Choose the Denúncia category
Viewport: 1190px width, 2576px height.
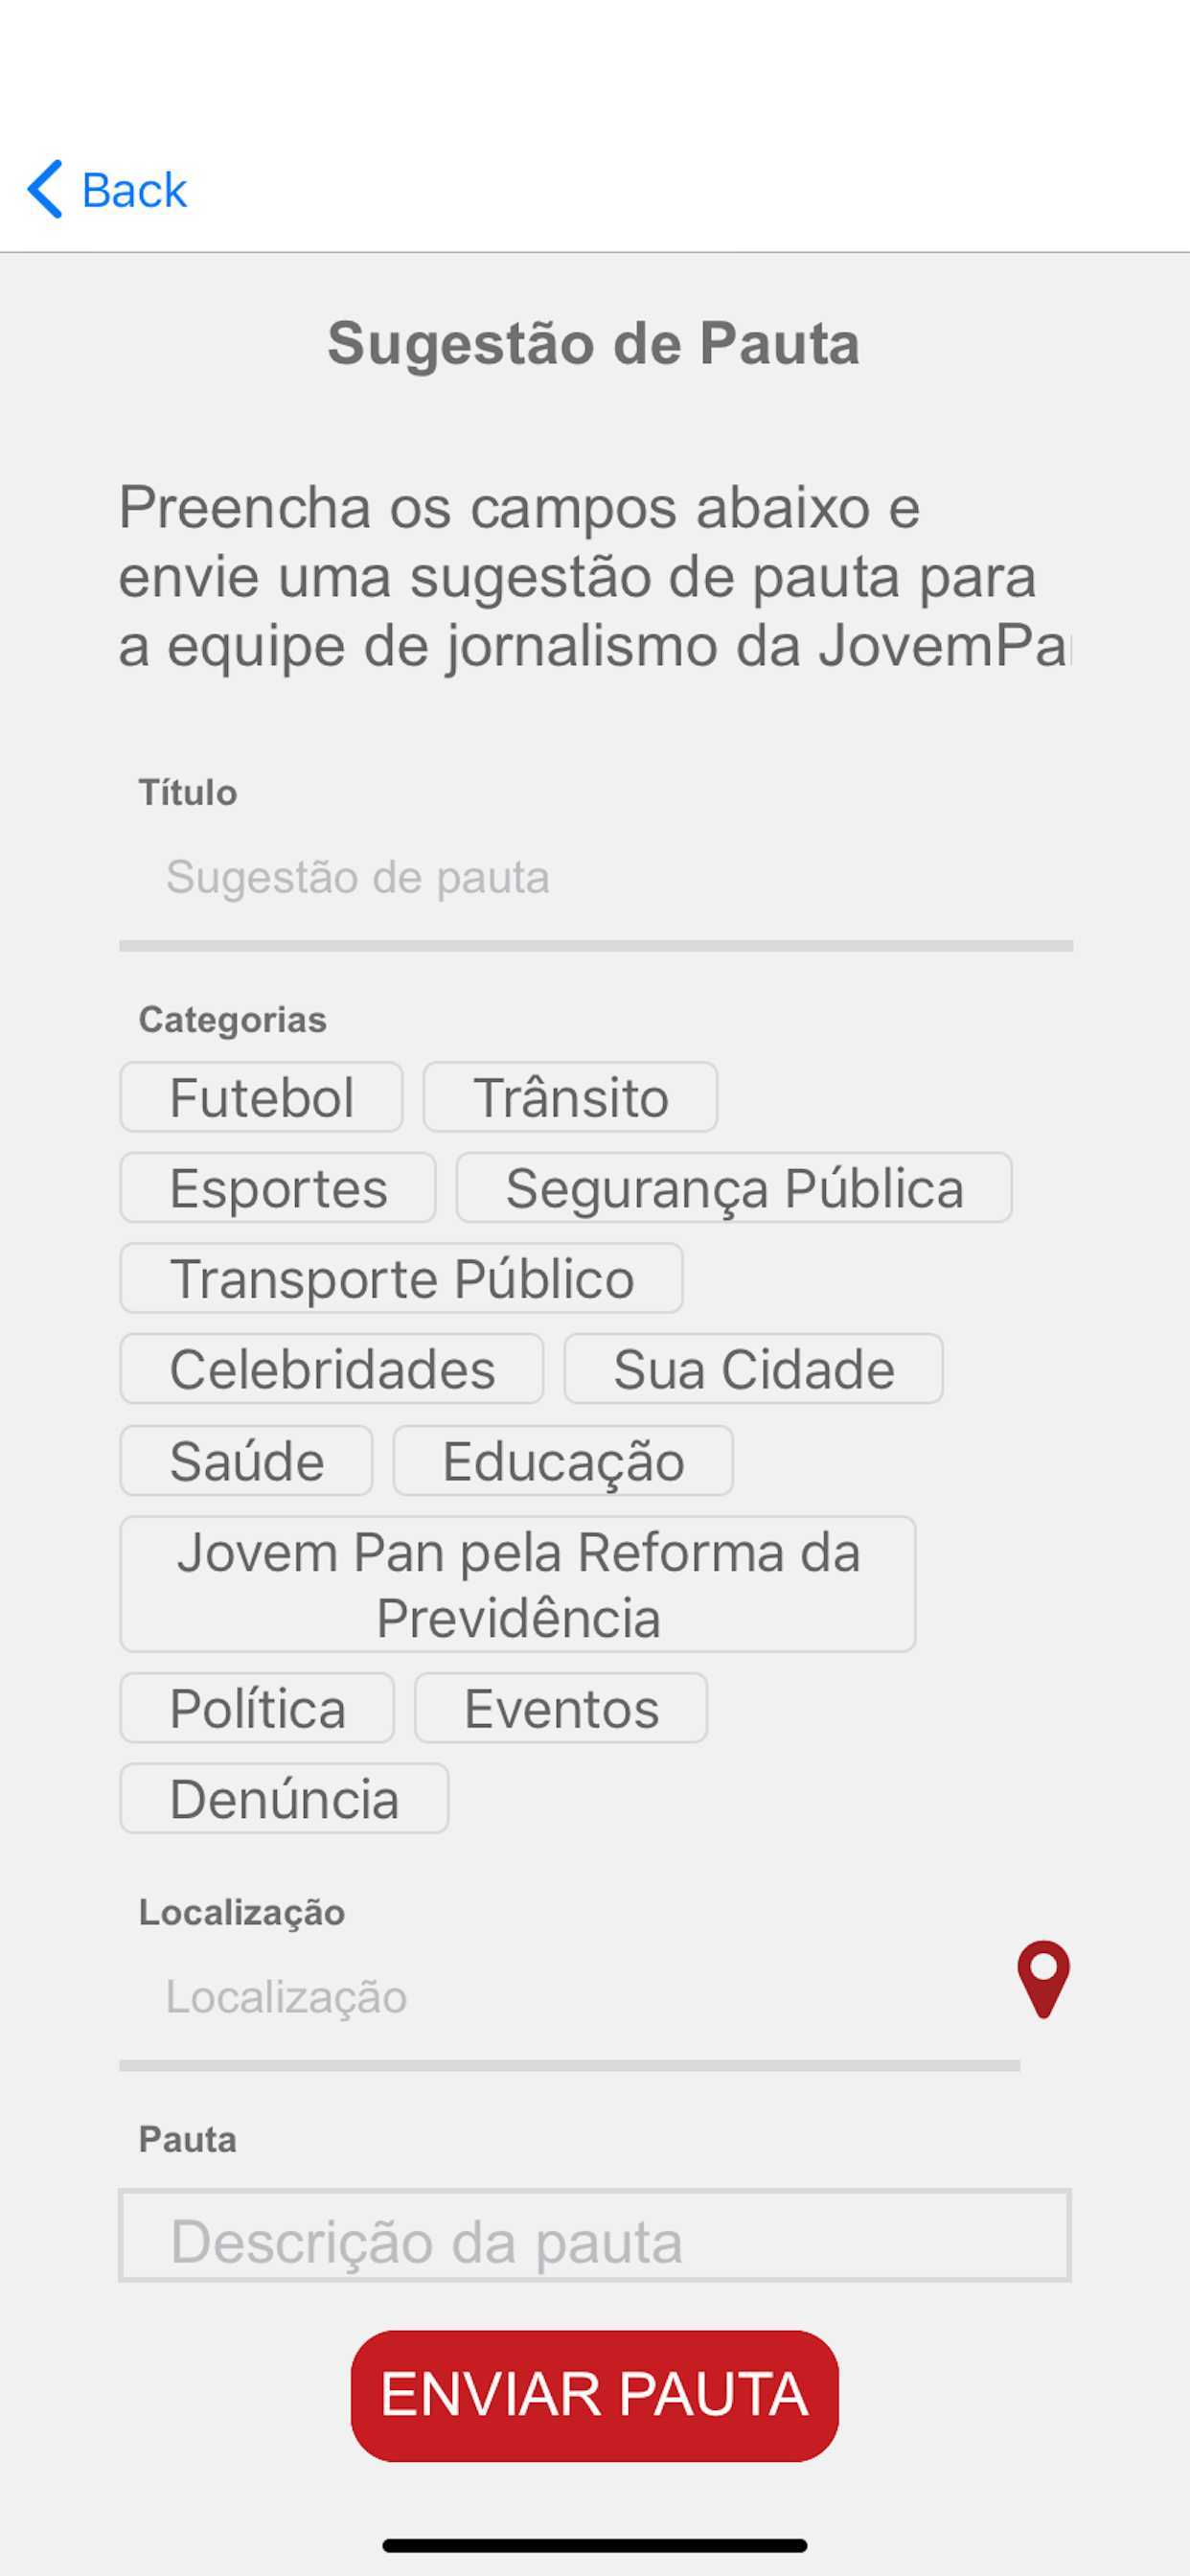click(x=284, y=1798)
